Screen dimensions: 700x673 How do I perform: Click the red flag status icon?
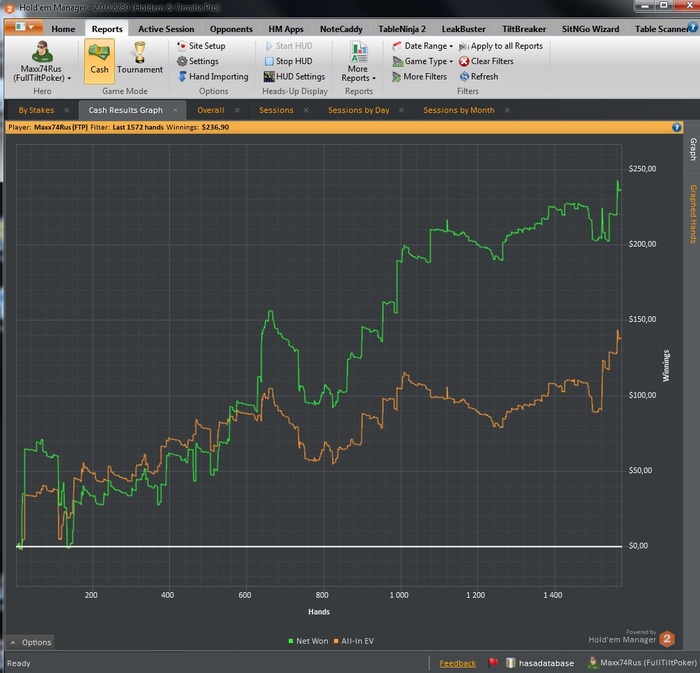click(493, 663)
